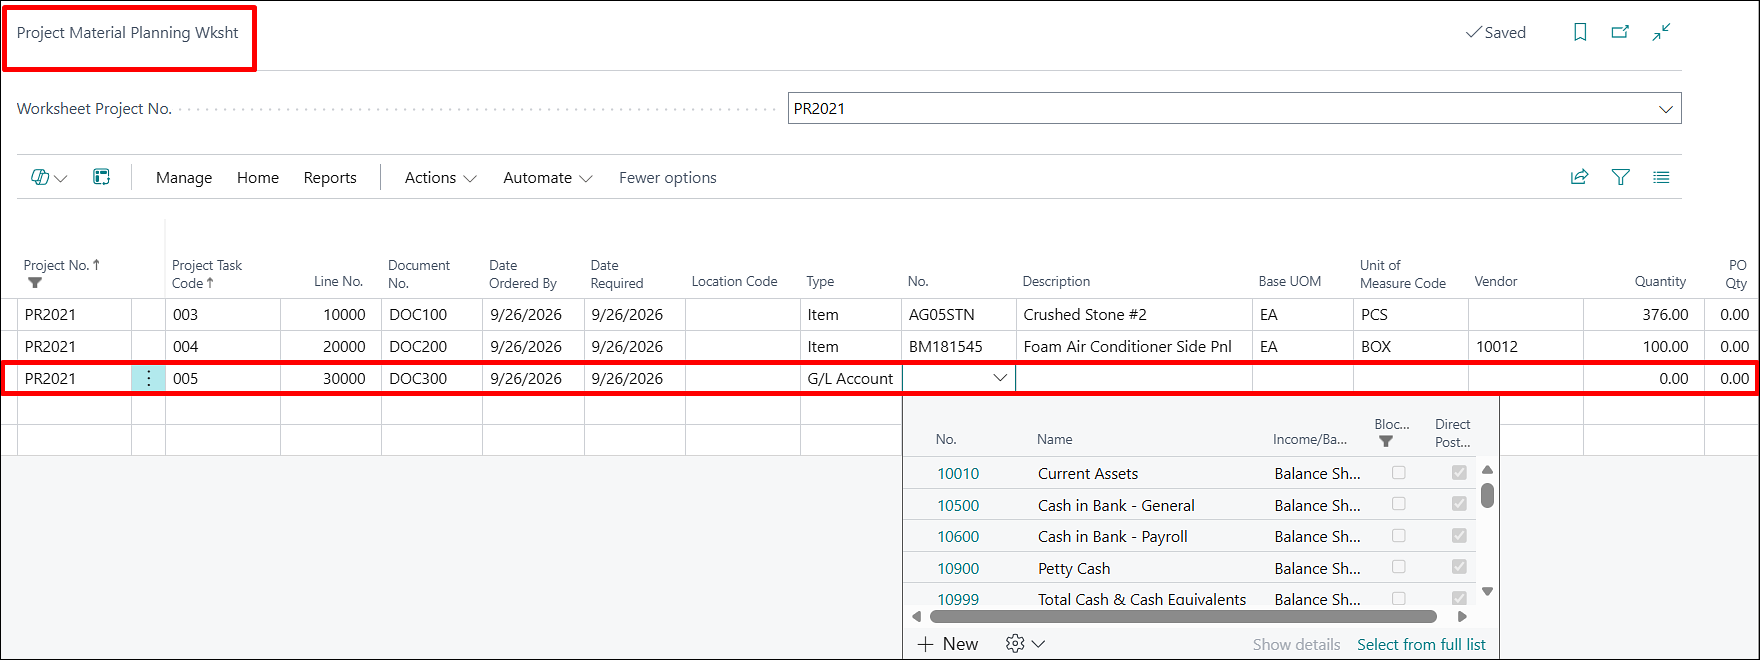
Task: Toggle Direct Posting checkbox for account 10500
Action: click(x=1459, y=504)
